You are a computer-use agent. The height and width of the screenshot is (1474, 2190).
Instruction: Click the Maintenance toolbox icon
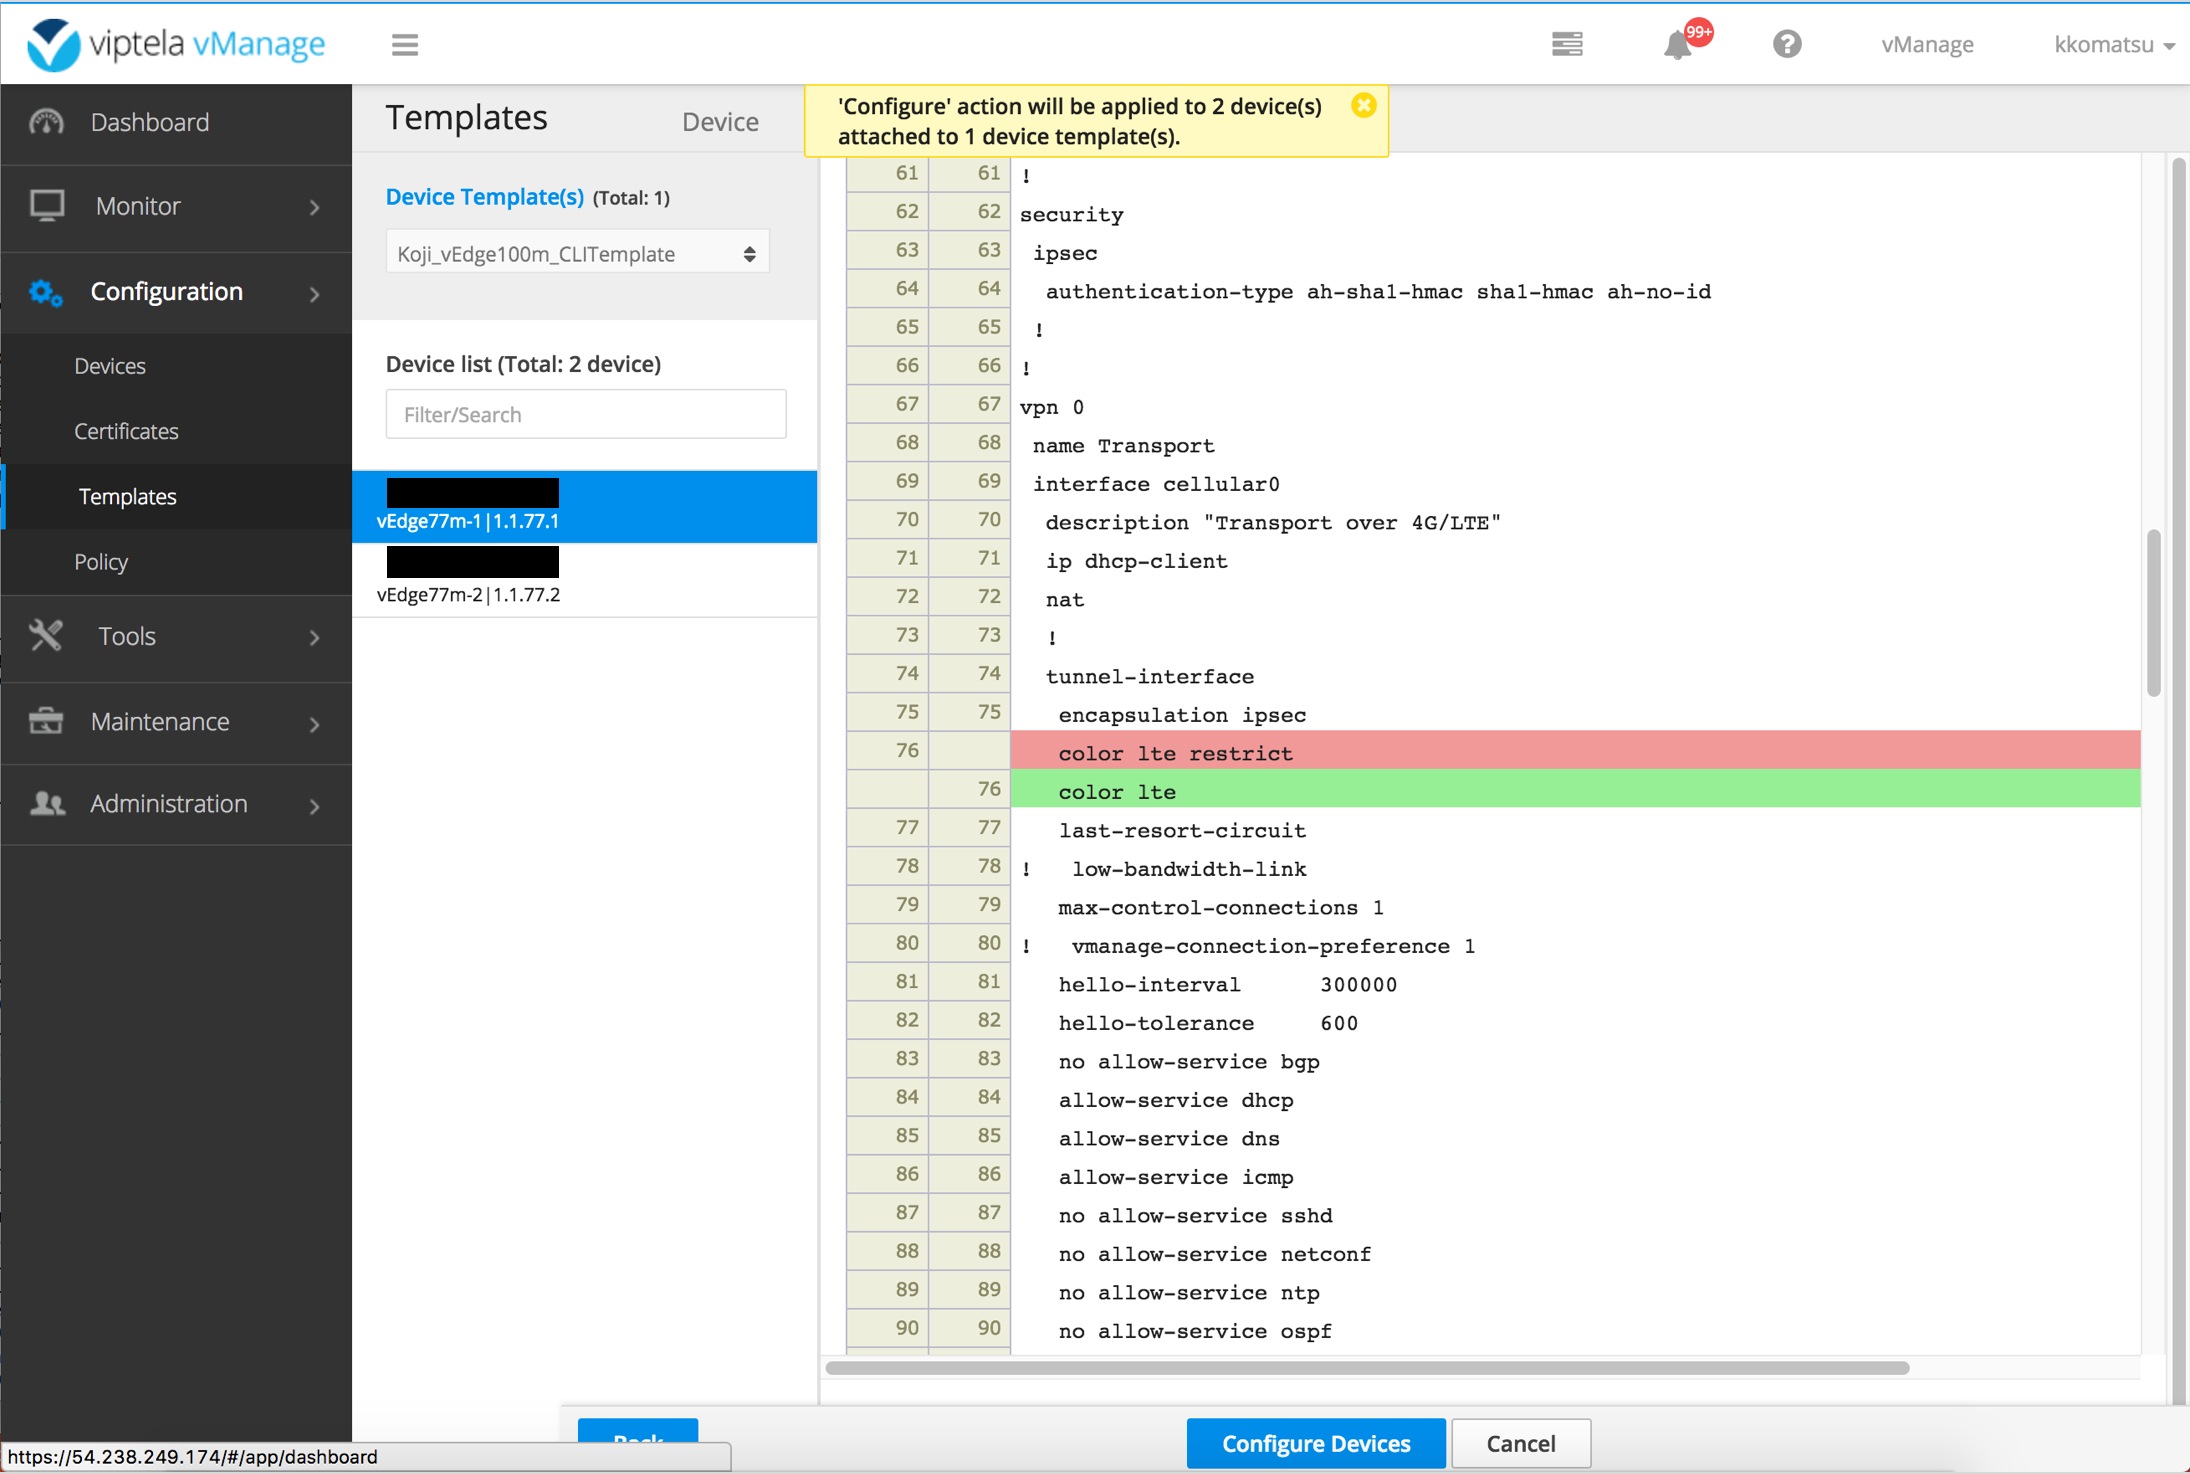coord(46,721)
